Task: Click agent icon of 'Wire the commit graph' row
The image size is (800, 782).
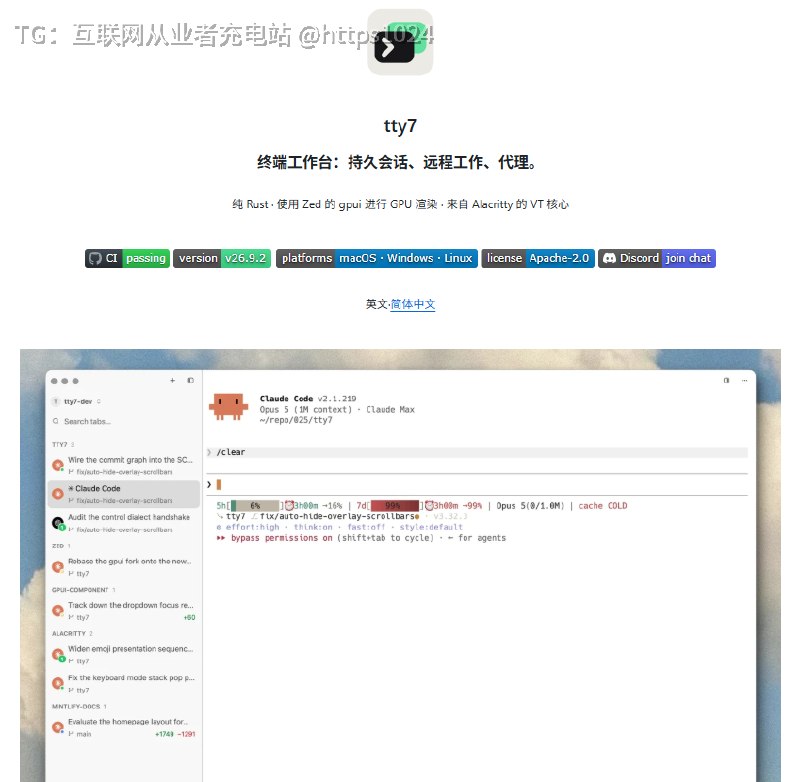Action: click(58, 465)
